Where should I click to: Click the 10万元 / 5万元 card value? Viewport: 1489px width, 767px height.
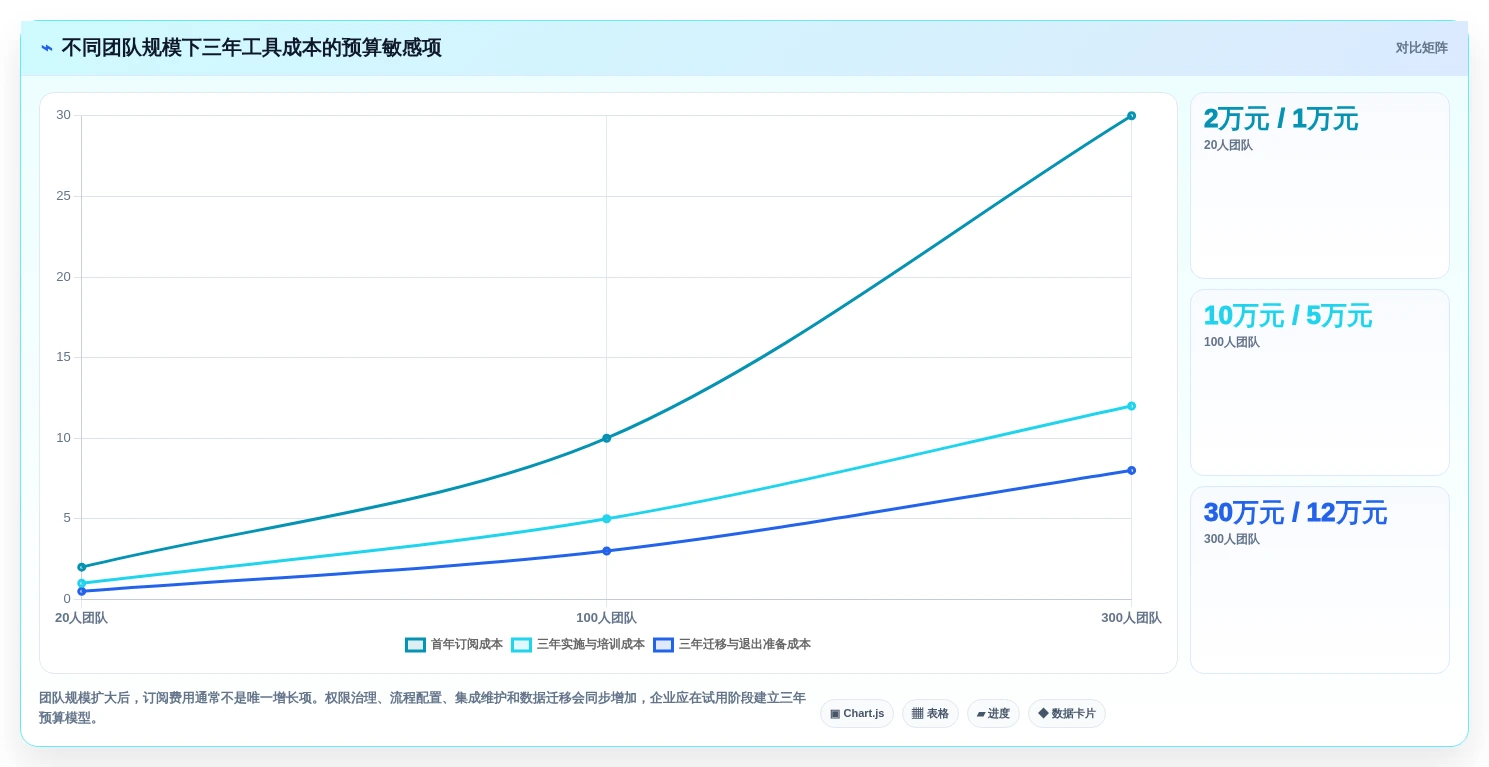1287,316
